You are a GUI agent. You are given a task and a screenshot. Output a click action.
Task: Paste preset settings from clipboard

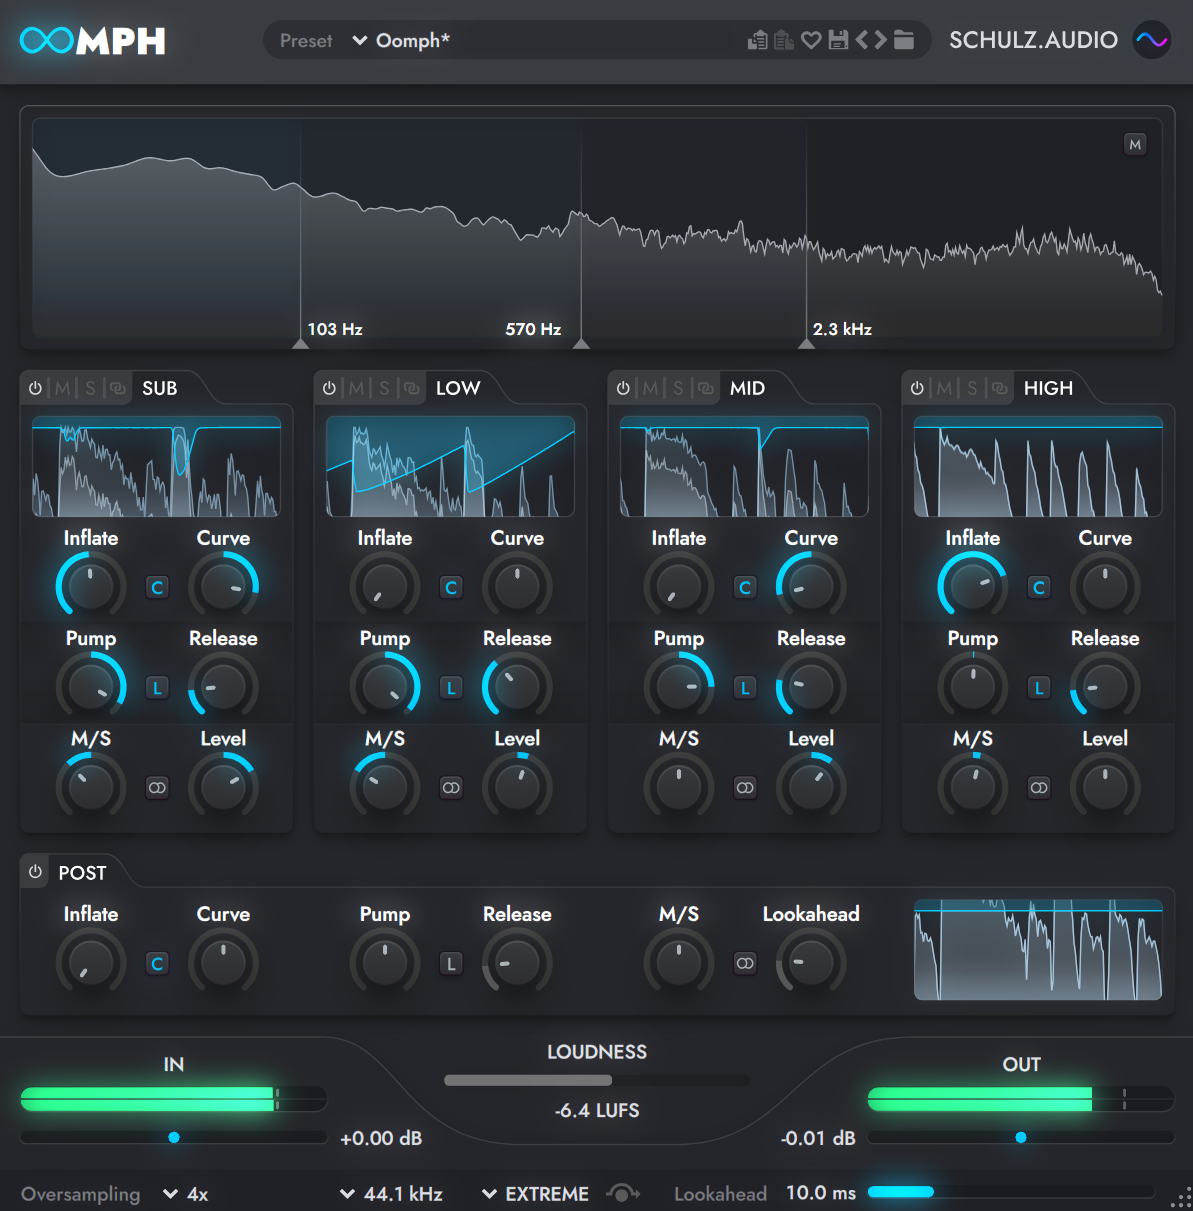coord(782,39)
